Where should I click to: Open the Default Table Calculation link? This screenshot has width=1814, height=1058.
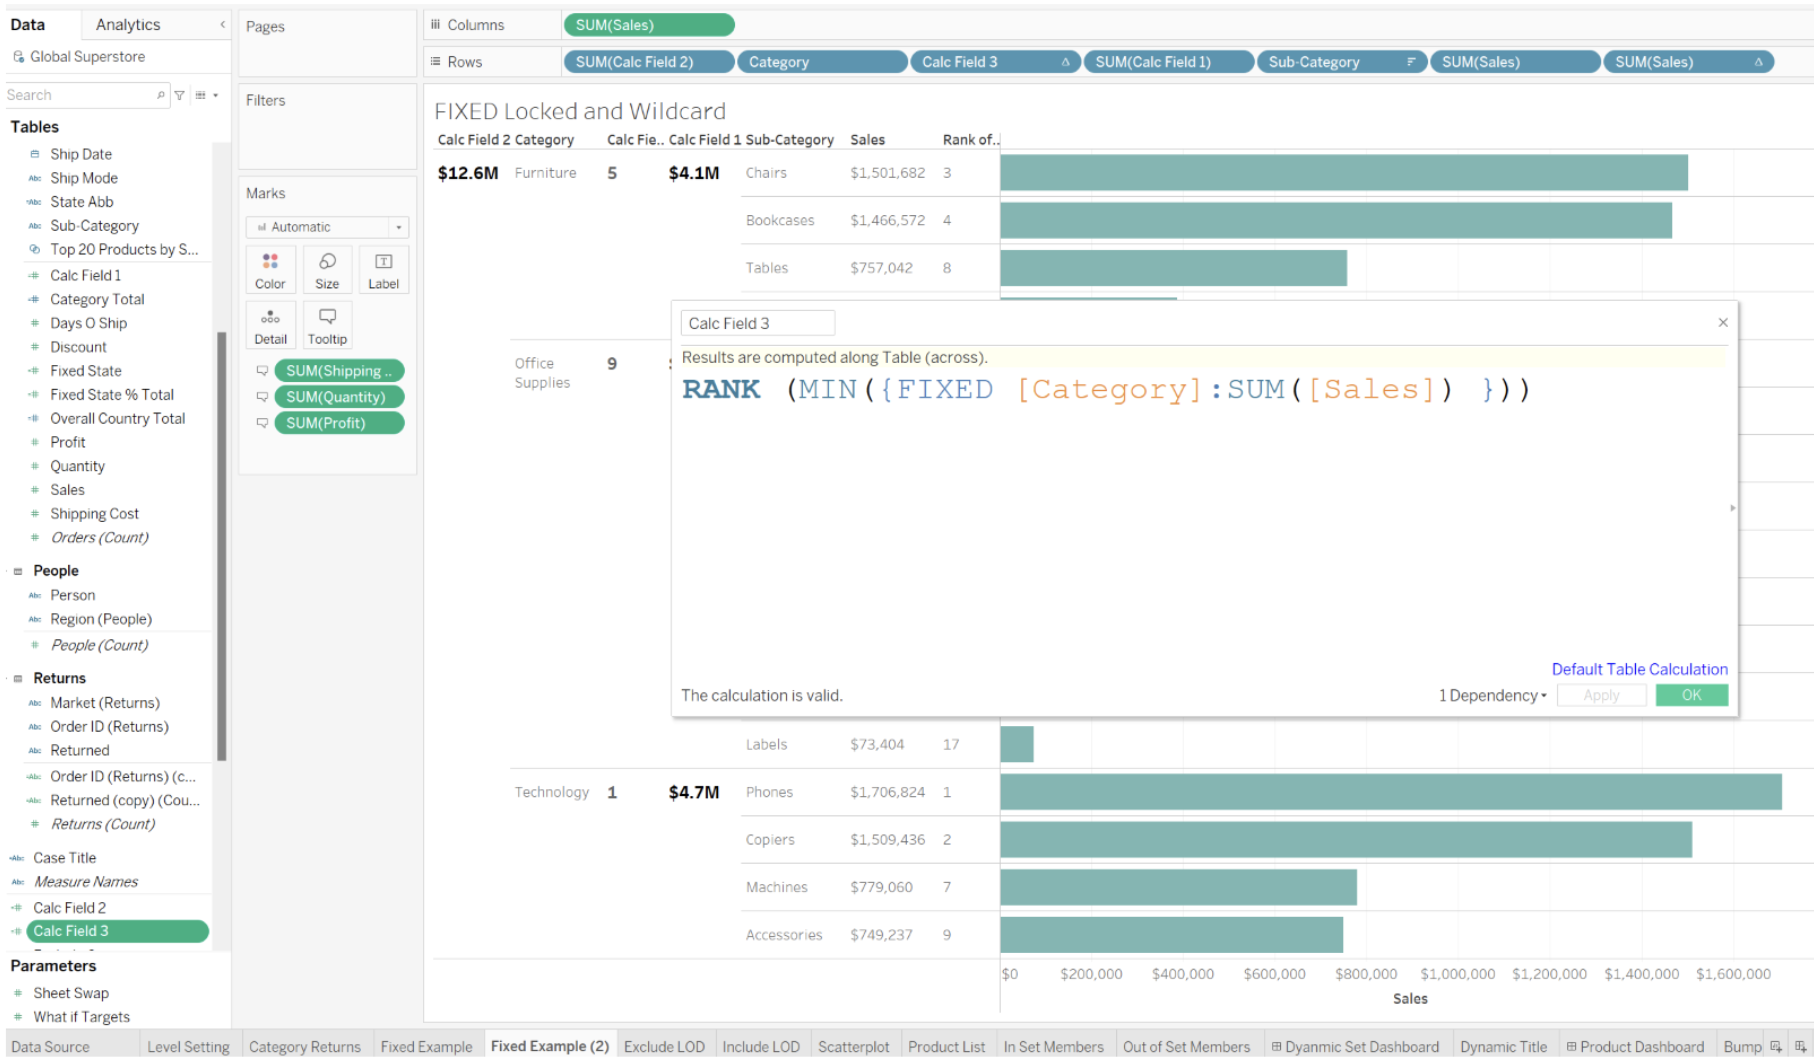point(1639,669)
